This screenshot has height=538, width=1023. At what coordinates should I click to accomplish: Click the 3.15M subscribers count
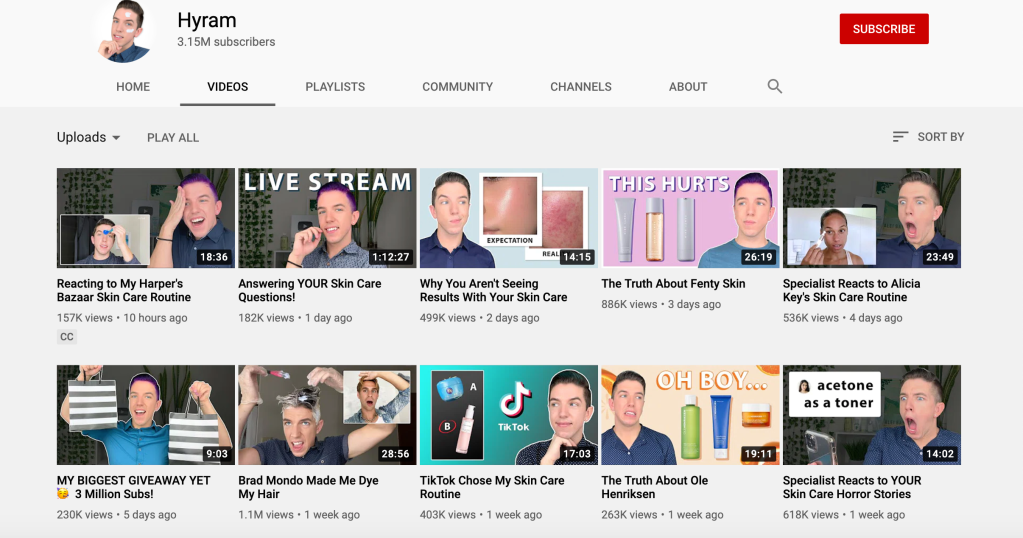(226, 42)
